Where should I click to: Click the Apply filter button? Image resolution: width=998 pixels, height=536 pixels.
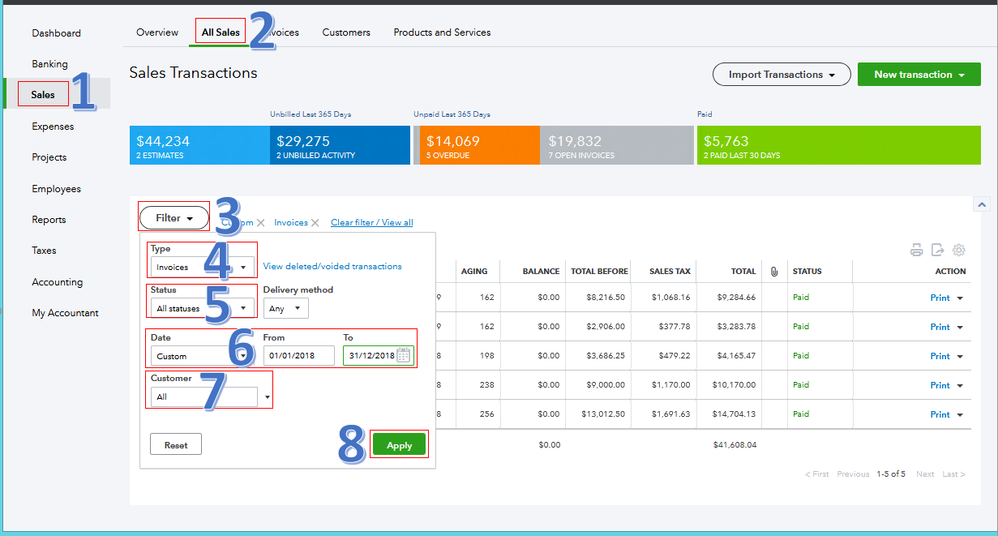(x=399, y=445)
